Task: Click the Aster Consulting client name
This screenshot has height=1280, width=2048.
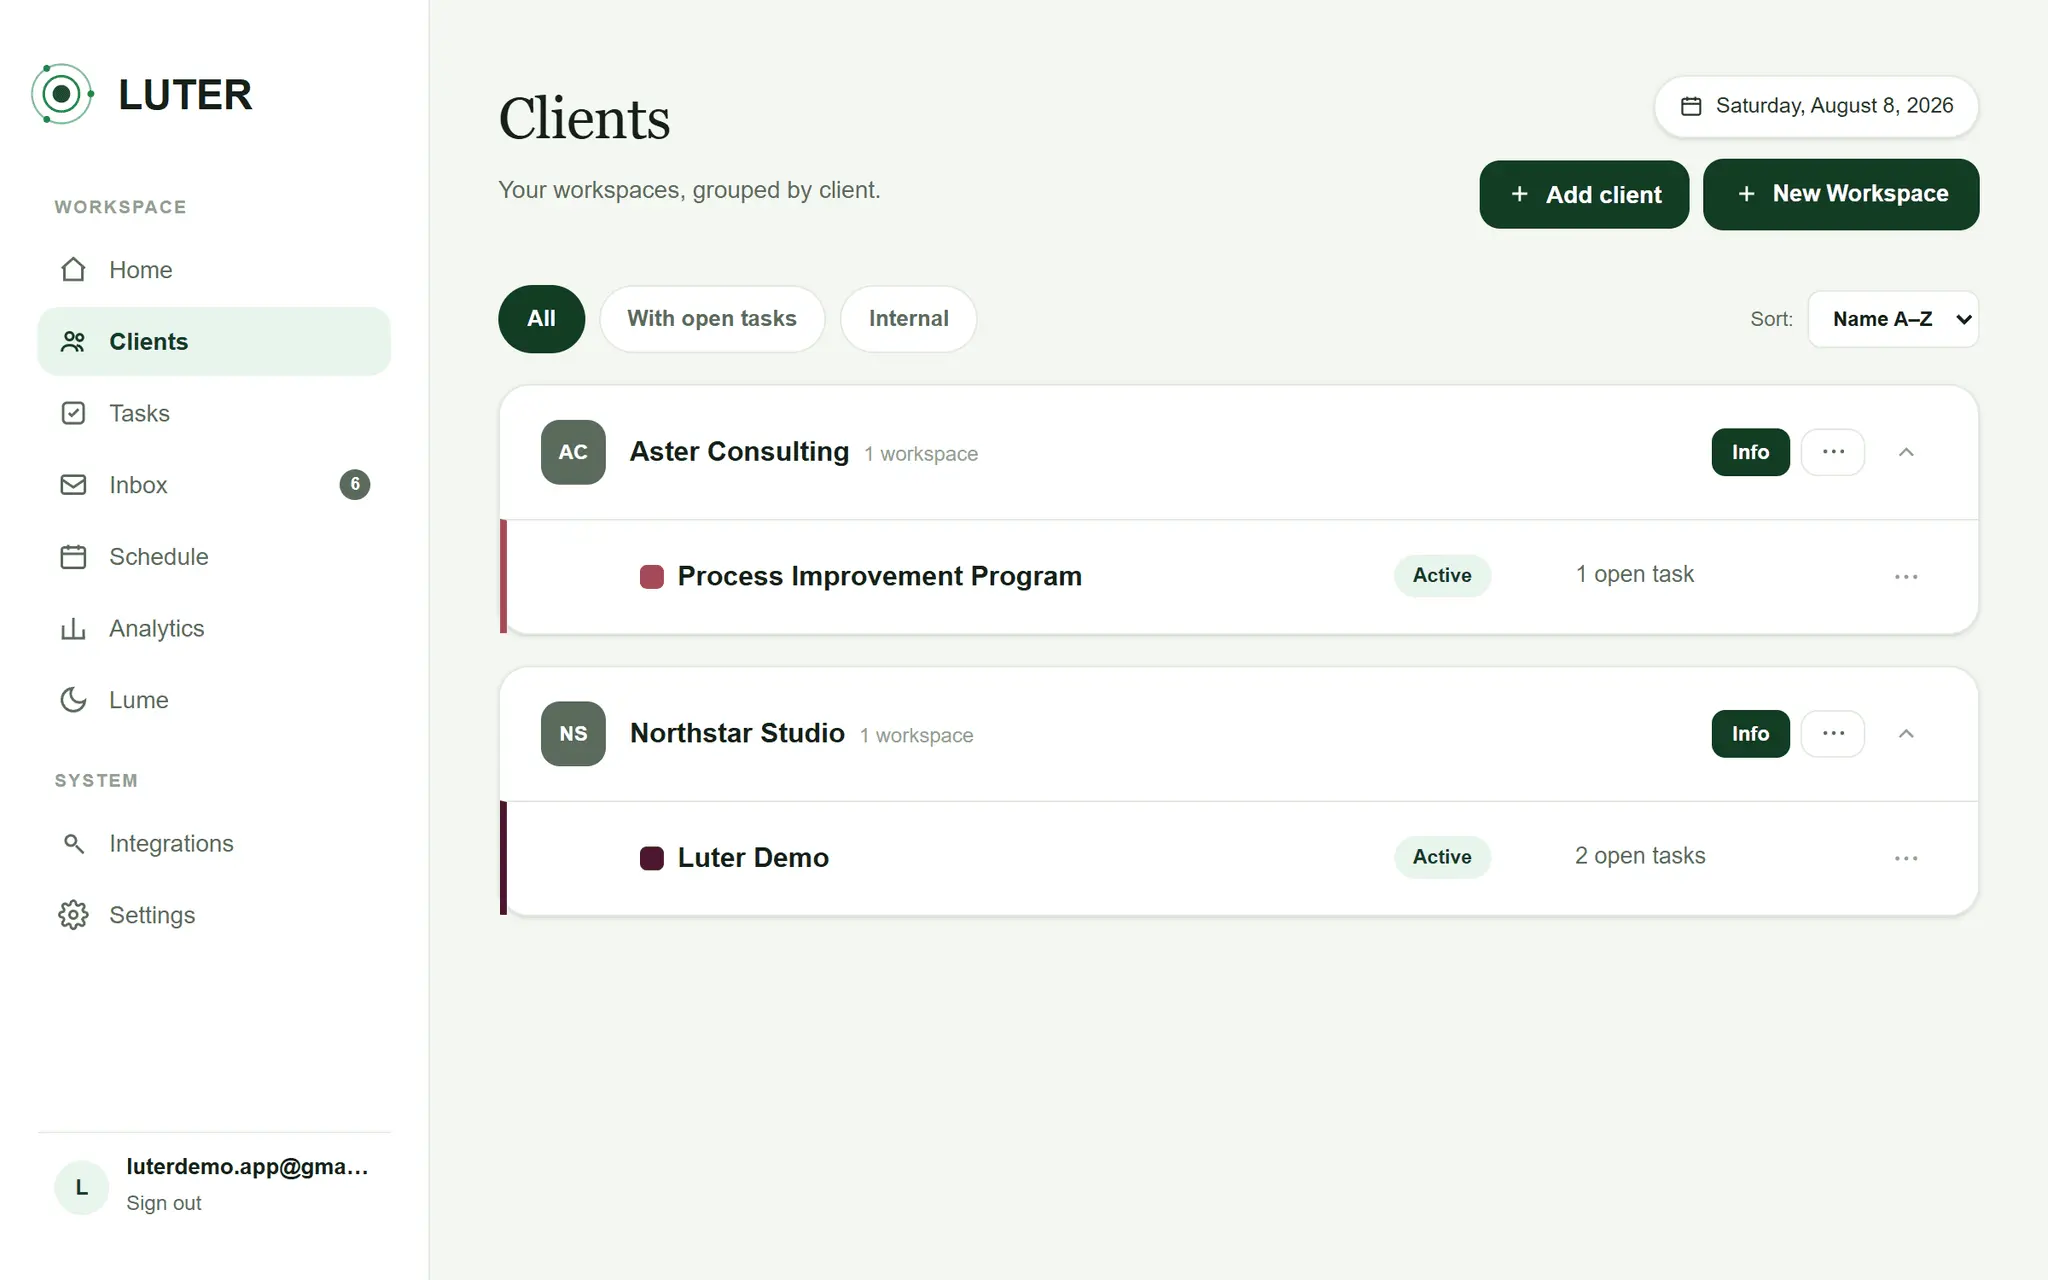Action: click(x=739, y=452)
